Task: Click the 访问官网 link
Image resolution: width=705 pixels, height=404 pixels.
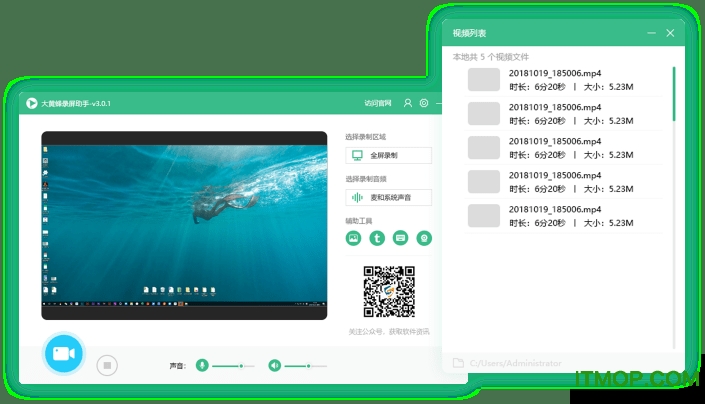Action: coord(377,103)
